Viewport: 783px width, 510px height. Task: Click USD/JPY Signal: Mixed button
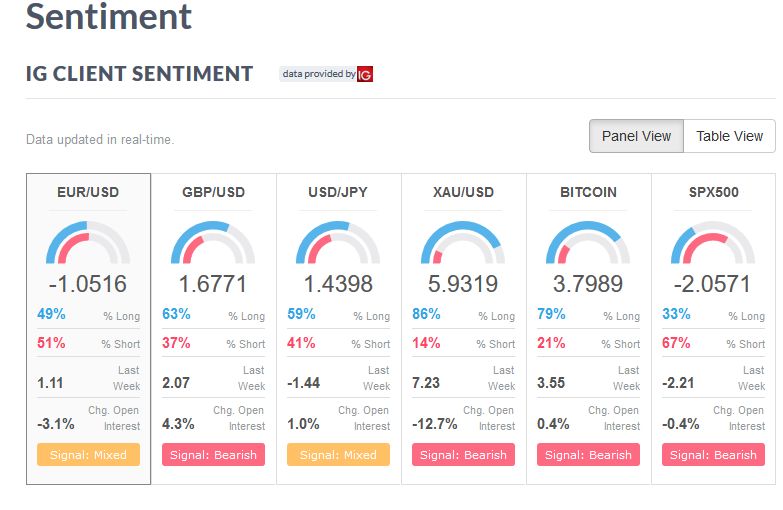(x=338, y=455)
